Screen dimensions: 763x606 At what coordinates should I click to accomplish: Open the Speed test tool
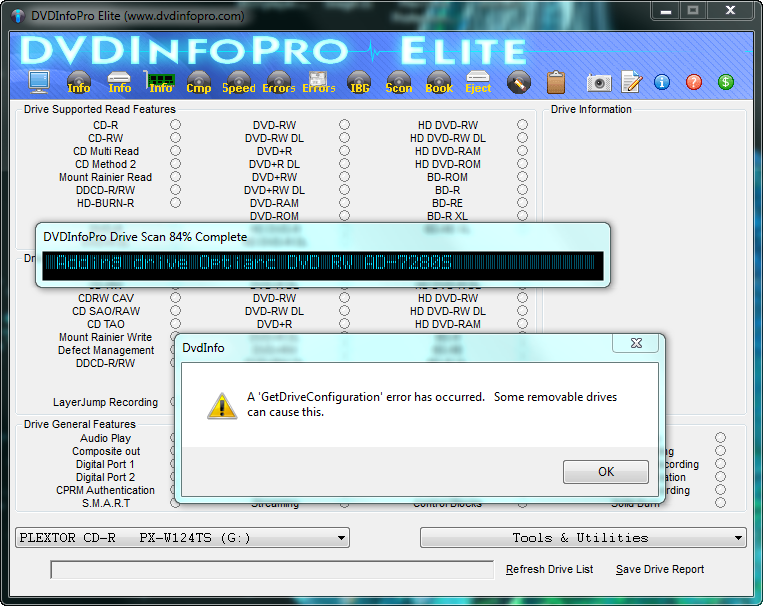(x=238, y=82)
